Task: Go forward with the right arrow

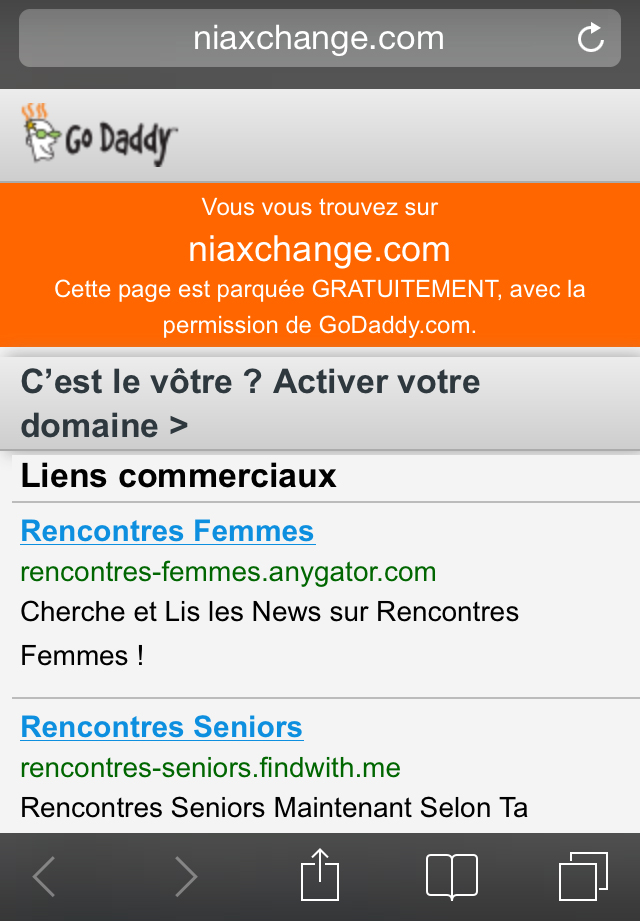Action: click(186, 877)
